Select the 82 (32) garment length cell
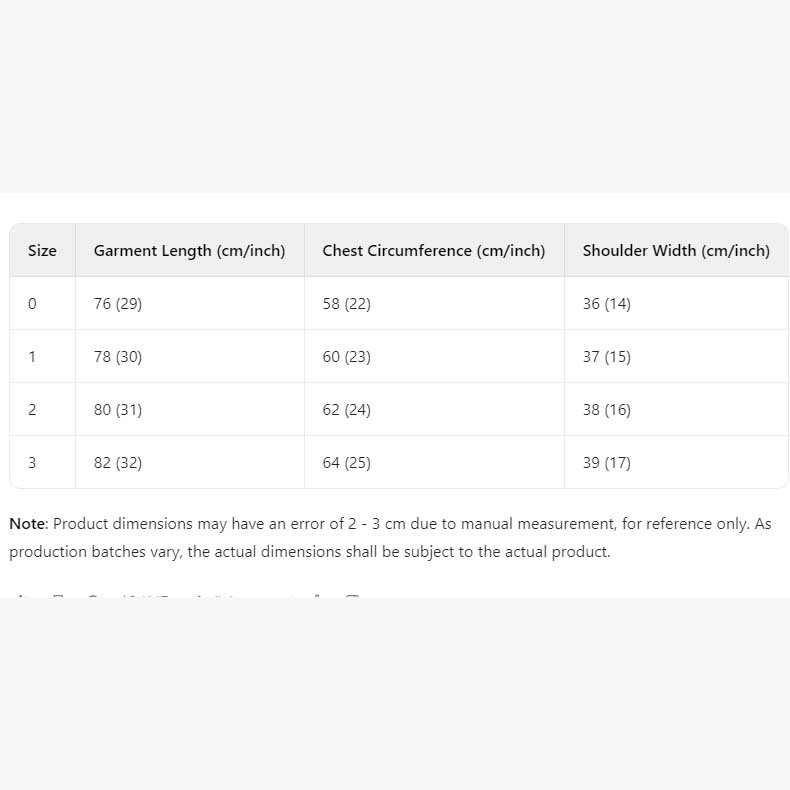 (118, 463)
